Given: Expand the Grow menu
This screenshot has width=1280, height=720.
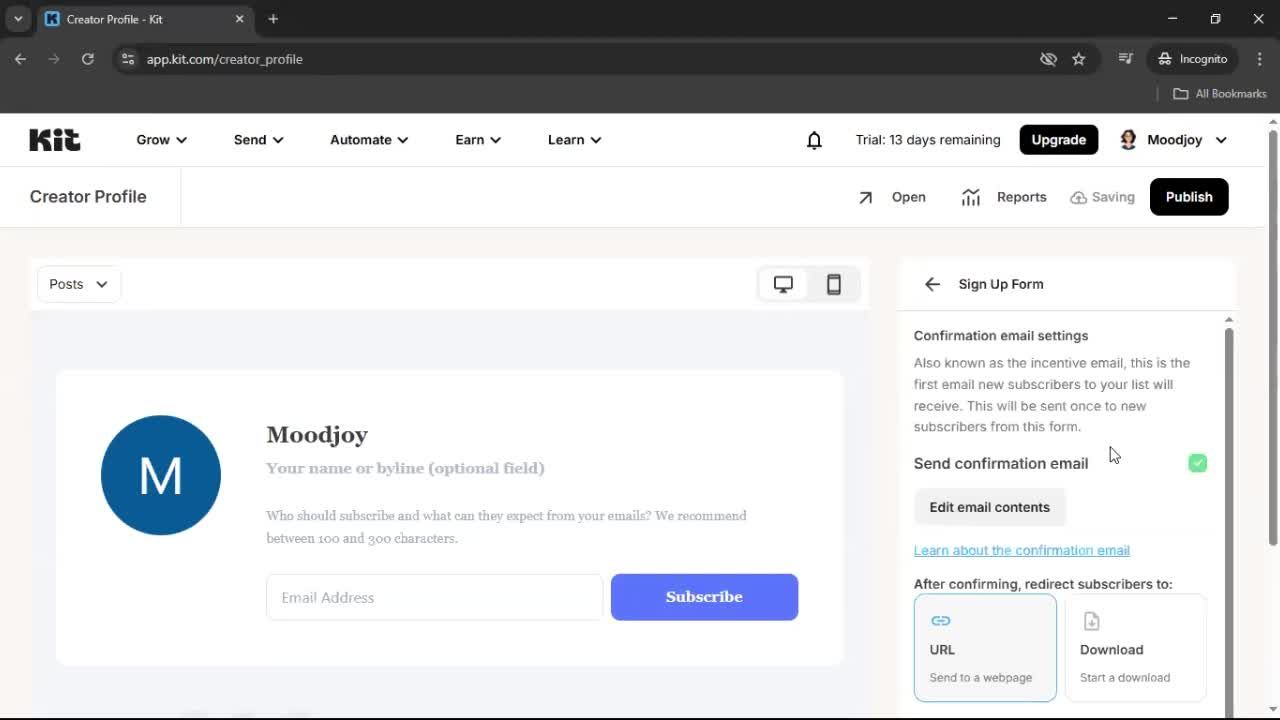Looking at the screenshot, I should pyautogui.click(x=161, y=140).
